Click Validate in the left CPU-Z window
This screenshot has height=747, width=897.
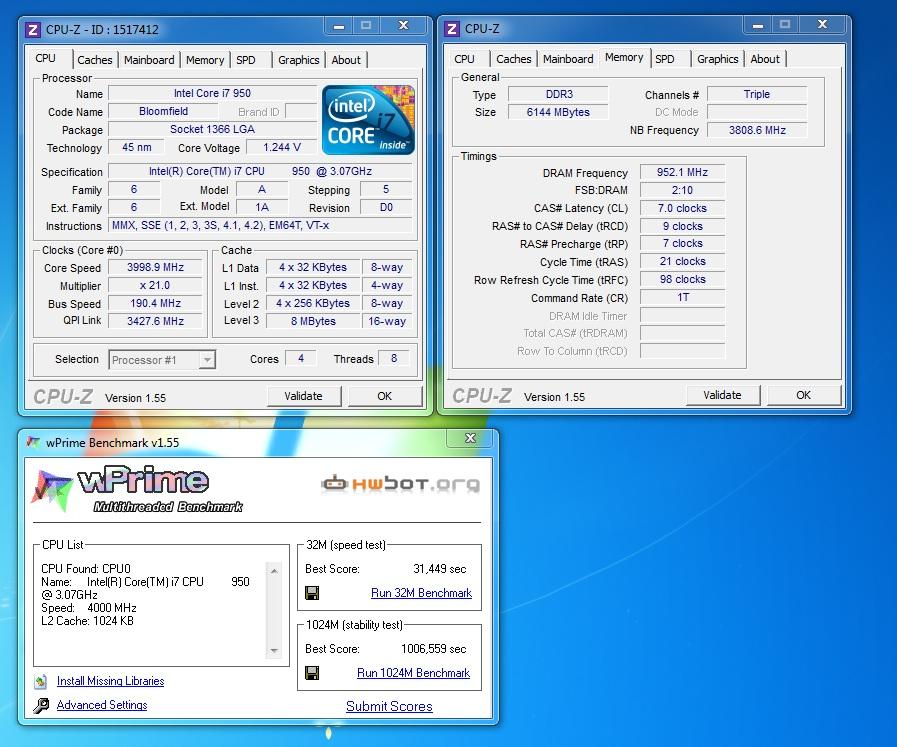[304, 396]
